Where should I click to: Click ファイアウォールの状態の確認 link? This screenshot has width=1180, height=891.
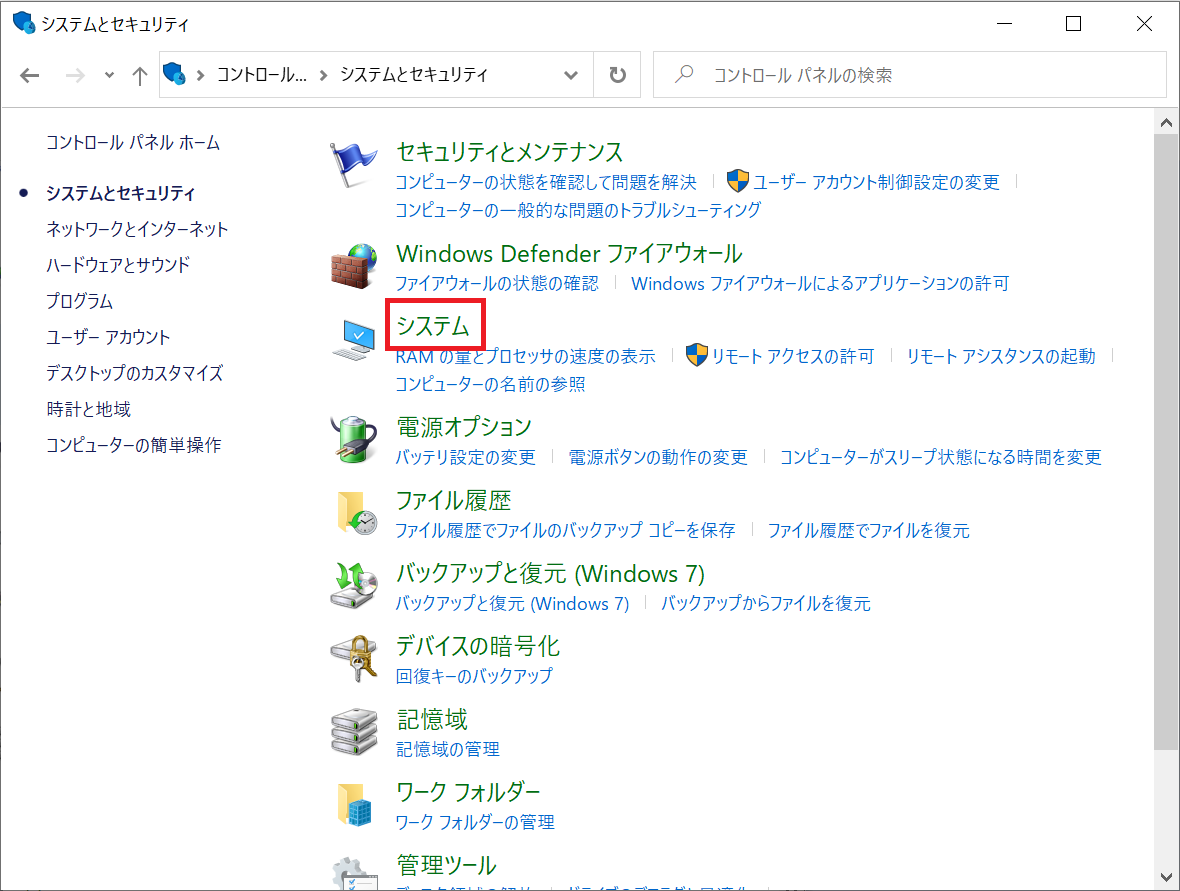click(x=497, y=284)
